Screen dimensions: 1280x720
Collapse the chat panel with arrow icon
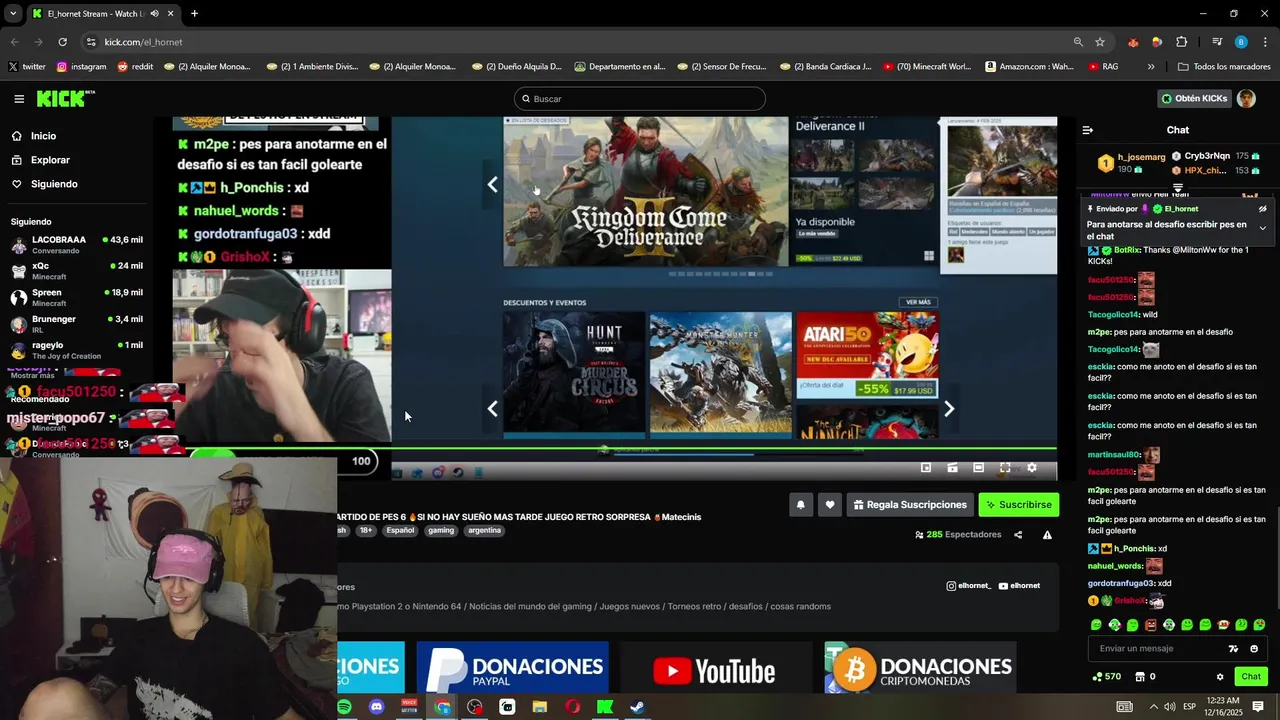pos(1088,130)
